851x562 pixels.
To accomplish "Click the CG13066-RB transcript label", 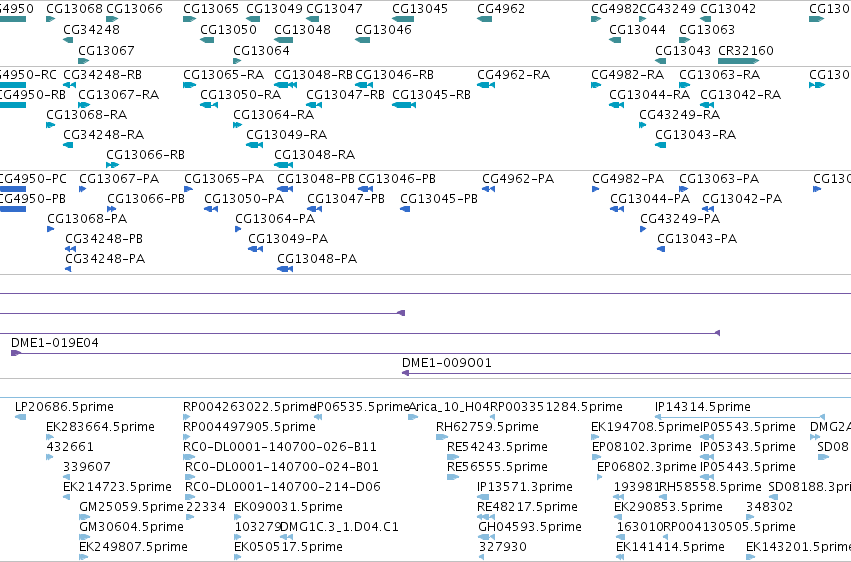I will click(145, 155).
